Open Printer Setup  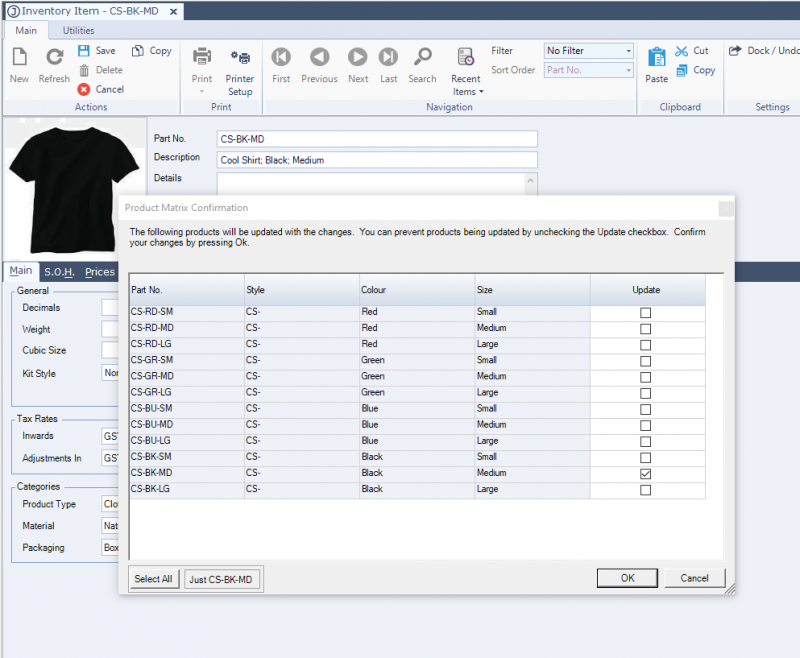[x=240, y=63]
